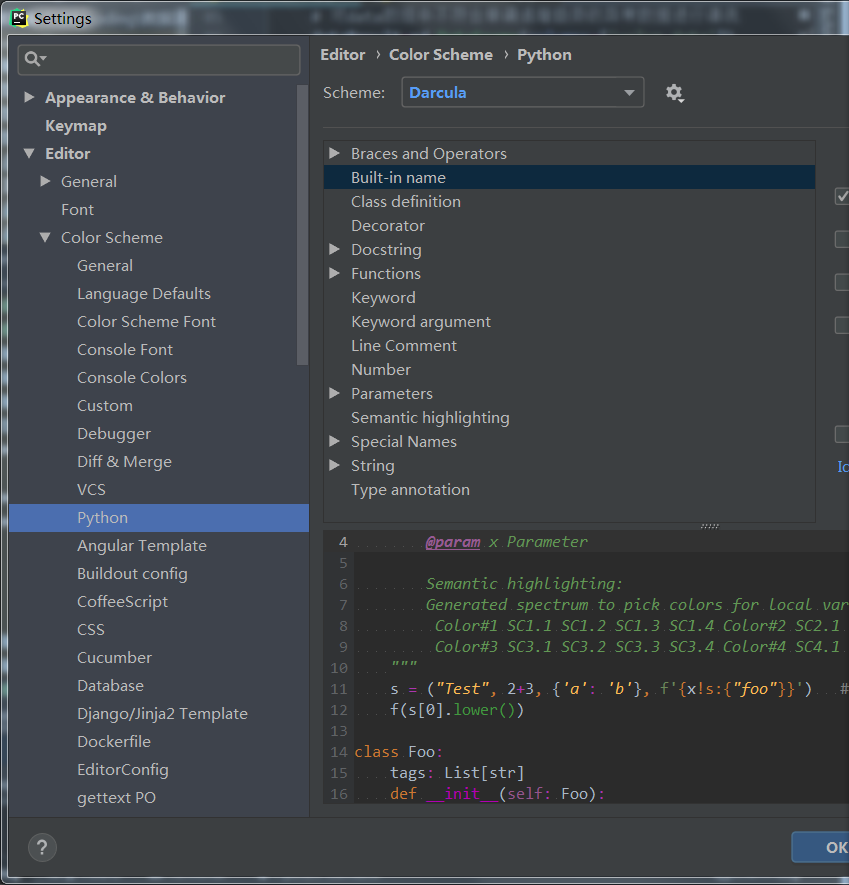Select Keymap in settings tree
This screenshot has height=885, width=849.
(76, 125)
